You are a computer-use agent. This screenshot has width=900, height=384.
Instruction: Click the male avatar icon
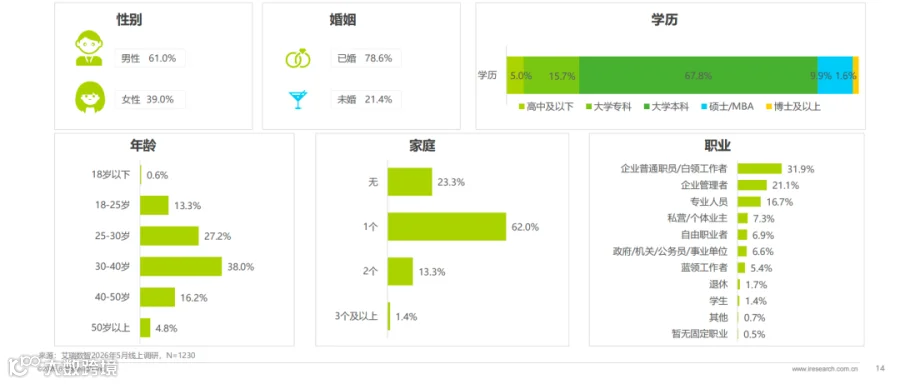89,49
